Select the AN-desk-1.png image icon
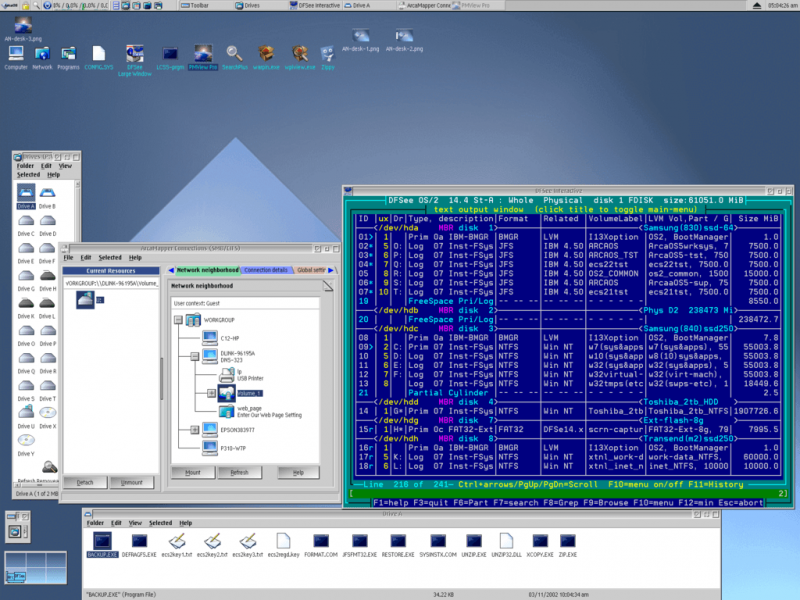The height and width of the screenshot is (600, 800). click(x=361, y=40)
